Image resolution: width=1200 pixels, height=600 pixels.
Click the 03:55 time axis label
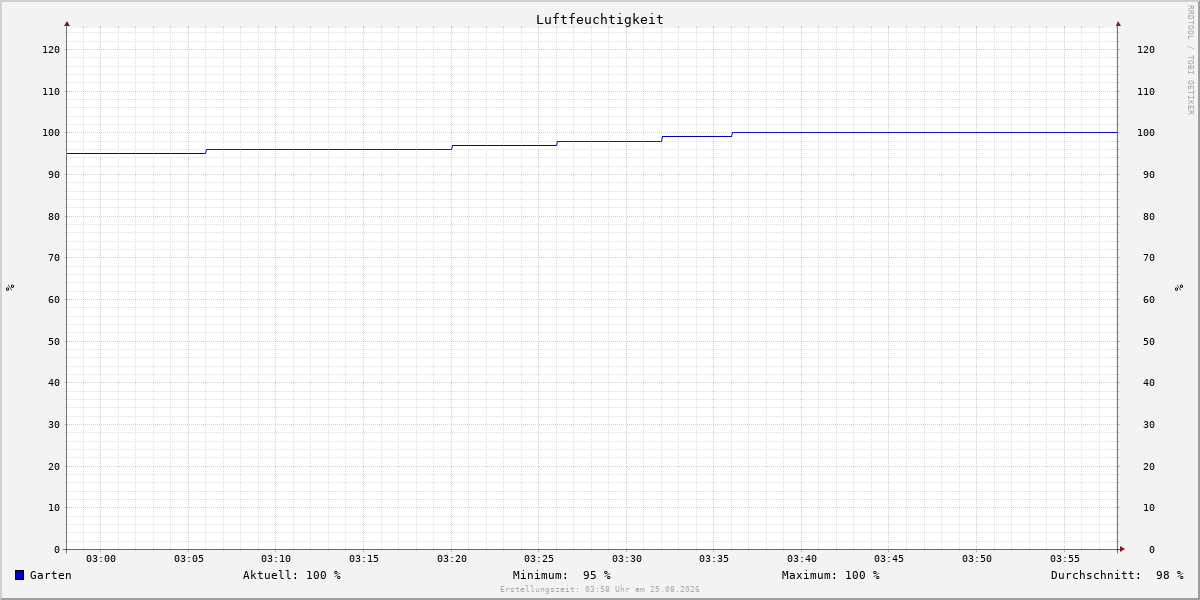(1065, 559)
